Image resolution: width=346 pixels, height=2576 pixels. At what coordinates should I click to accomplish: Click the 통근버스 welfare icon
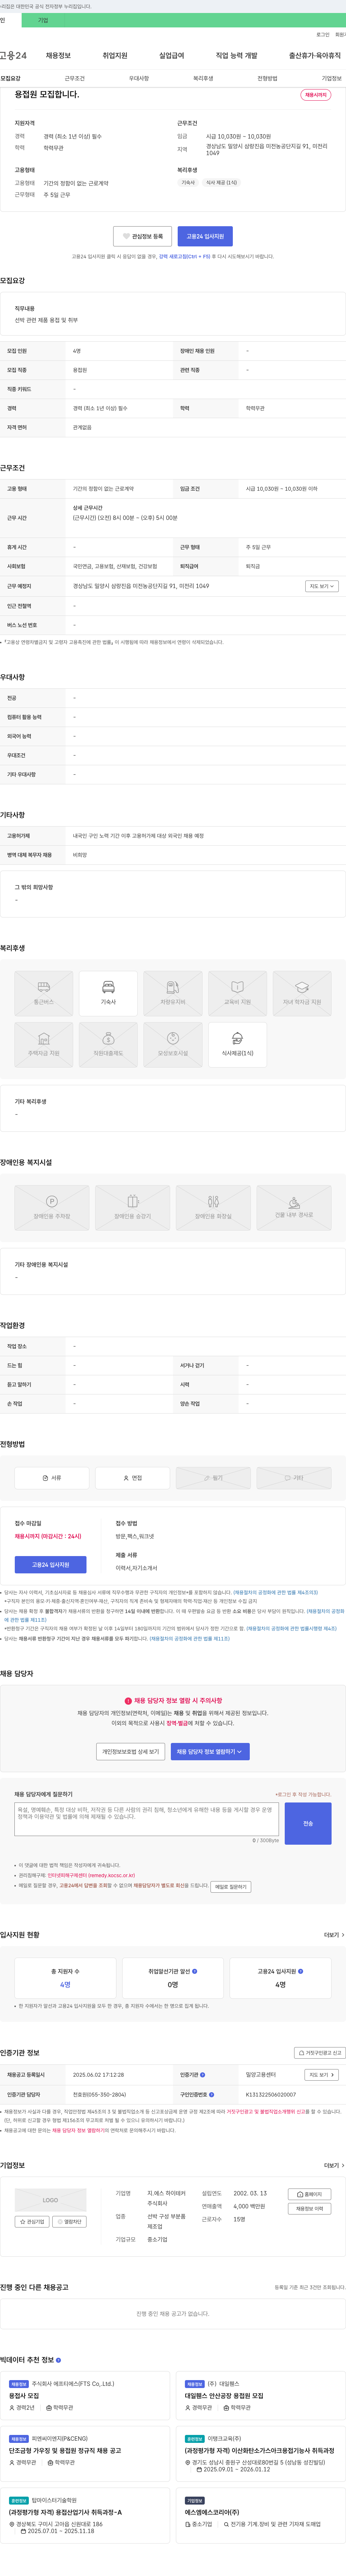(44, 993)
